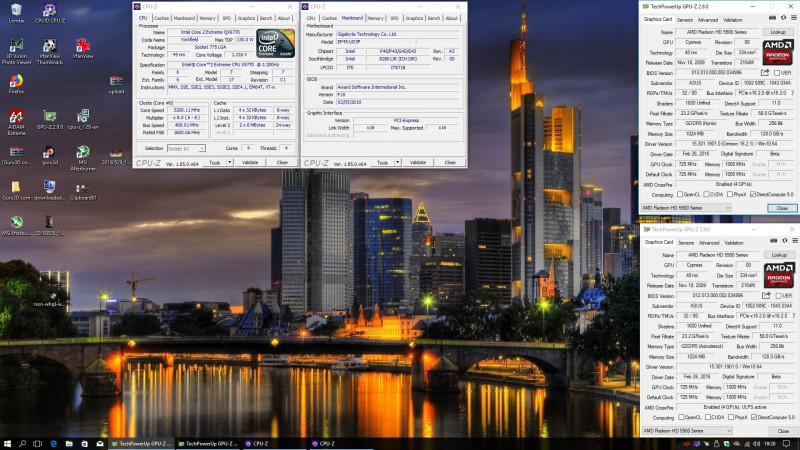Image resolution: width=800 pixels, height=450 pixels.
Task: Switch to SPD tab in Mainboard CPU-Z window
Action: 394,18
